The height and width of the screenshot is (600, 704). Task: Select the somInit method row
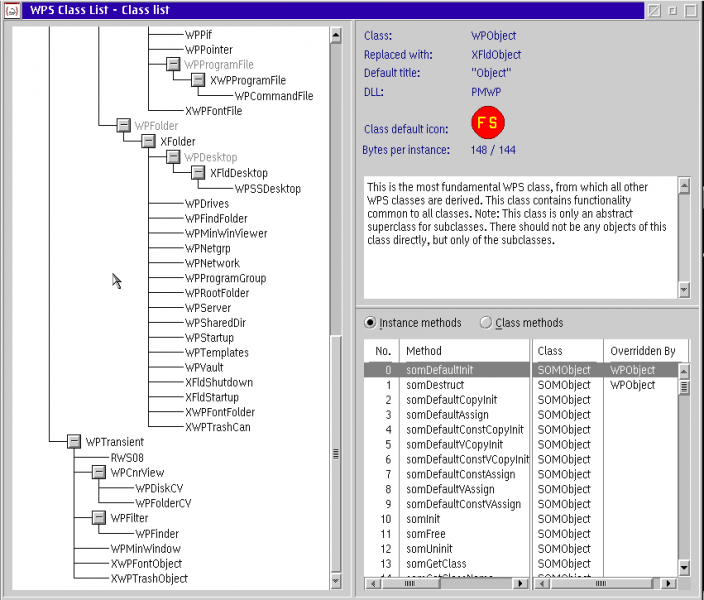[x=521, y=519]
